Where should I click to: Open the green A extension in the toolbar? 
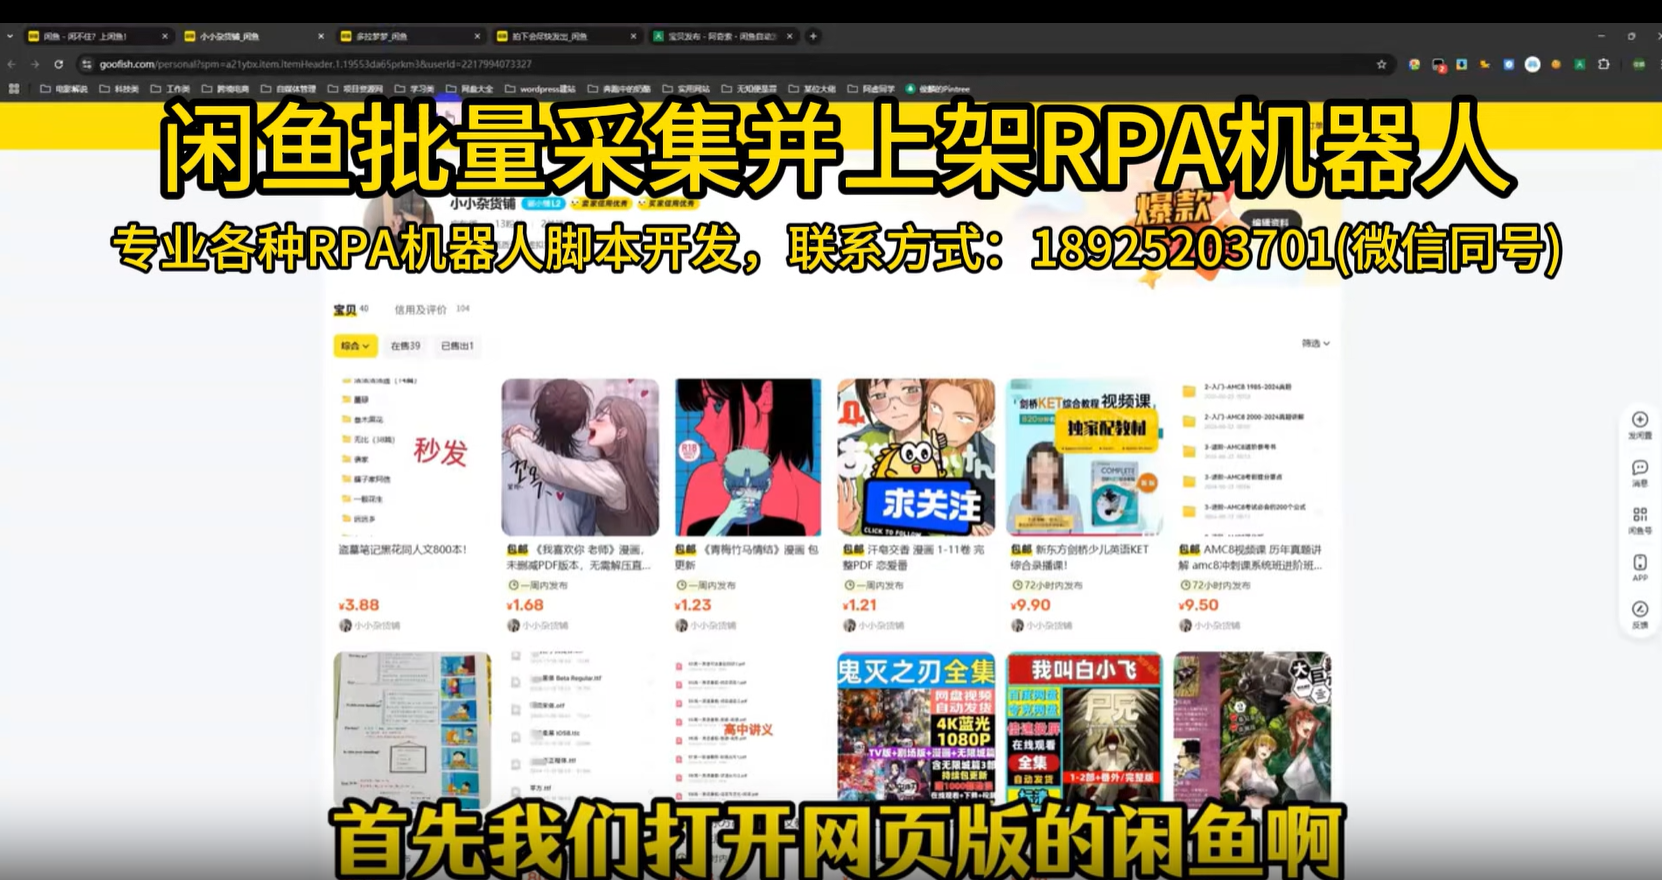click(x=1580, y=64)
